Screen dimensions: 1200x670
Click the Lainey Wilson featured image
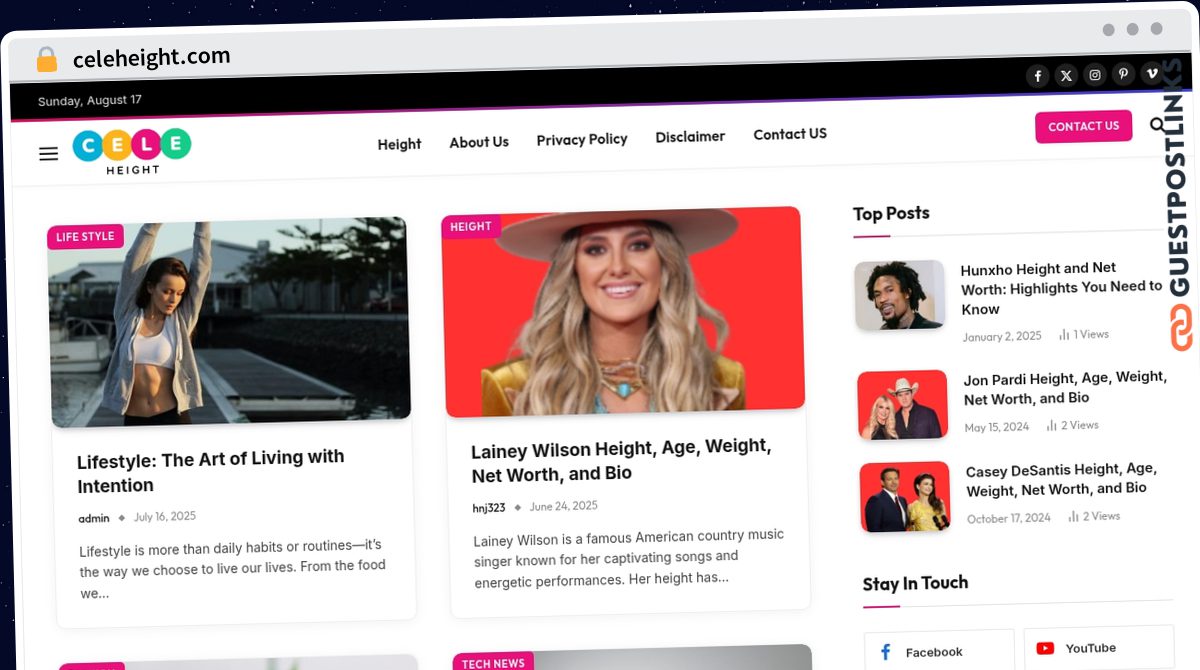coord(622,310)
